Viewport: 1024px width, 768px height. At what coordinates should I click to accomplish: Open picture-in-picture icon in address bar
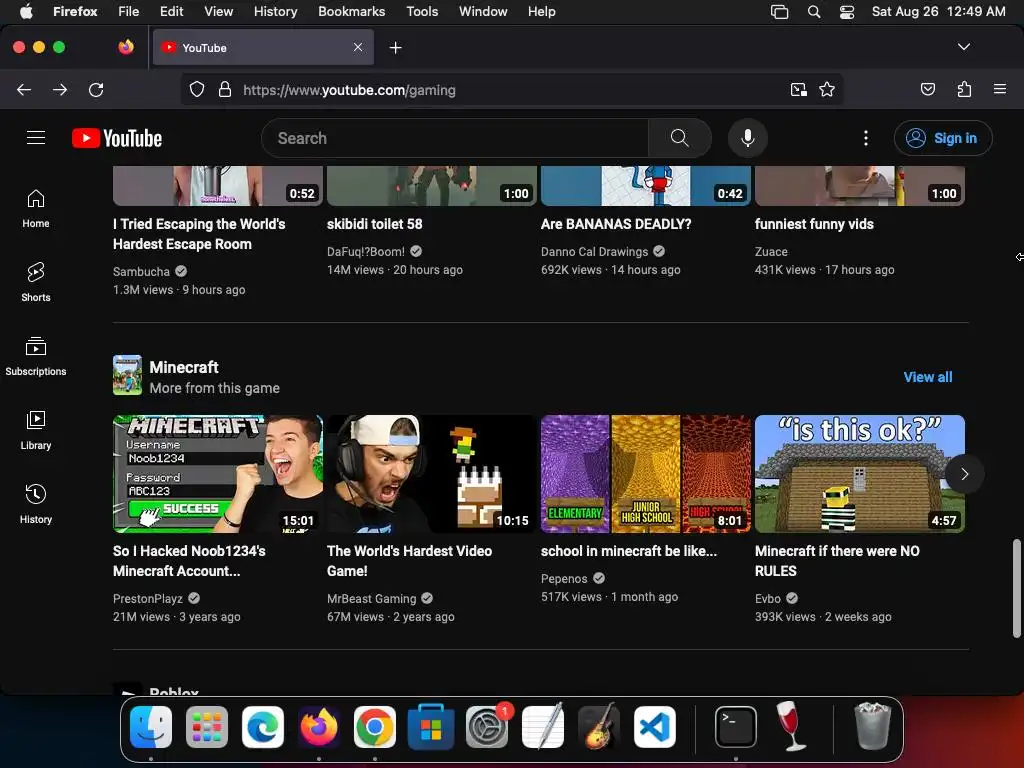(x=799, y=89)
